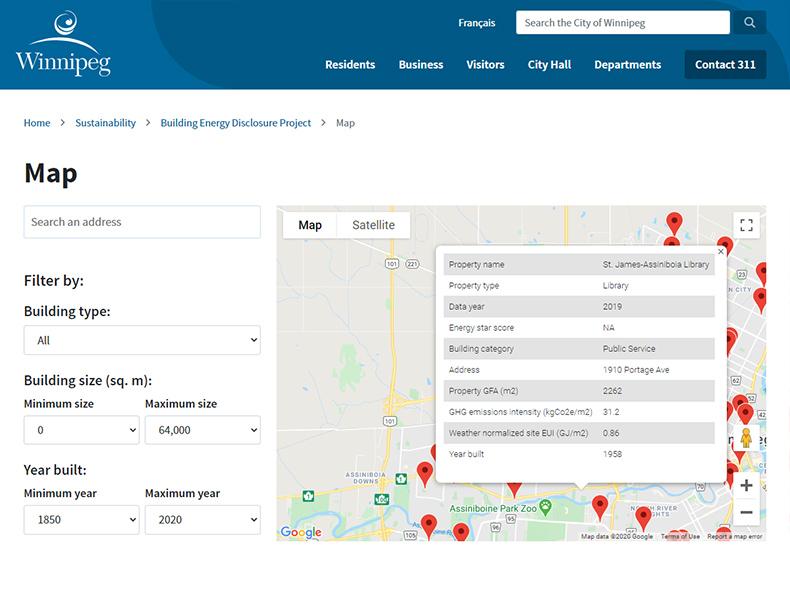Click the Street View pegman icon
This screenshot has height=590, width=790.
[x=746, y=438]
